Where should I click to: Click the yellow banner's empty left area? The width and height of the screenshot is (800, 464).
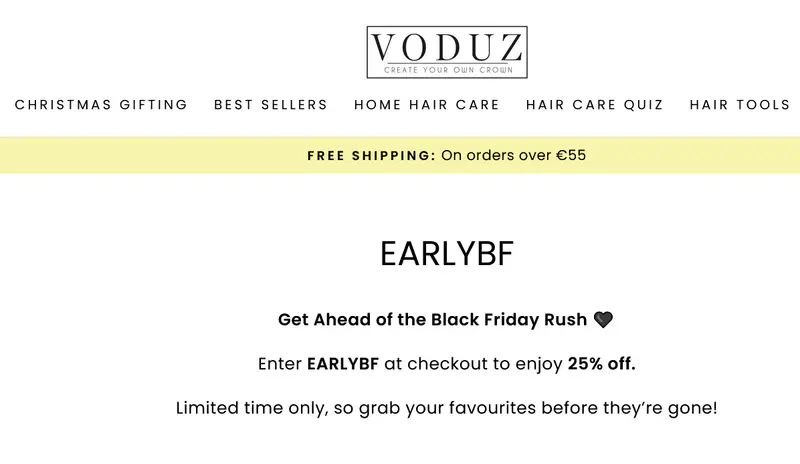(x=120, y=155)
